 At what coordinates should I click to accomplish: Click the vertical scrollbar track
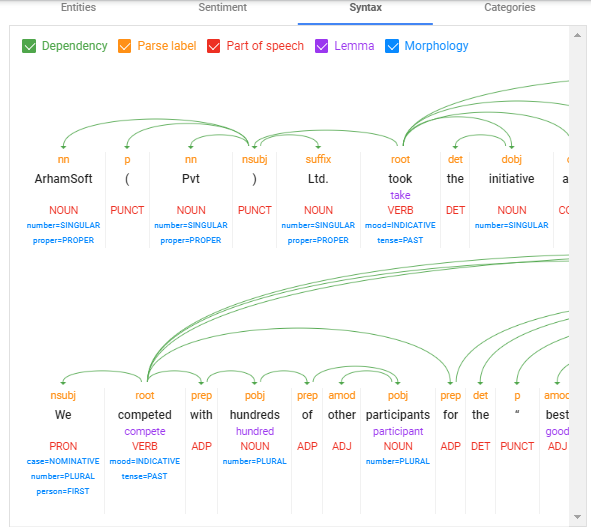tap(577, 275)
